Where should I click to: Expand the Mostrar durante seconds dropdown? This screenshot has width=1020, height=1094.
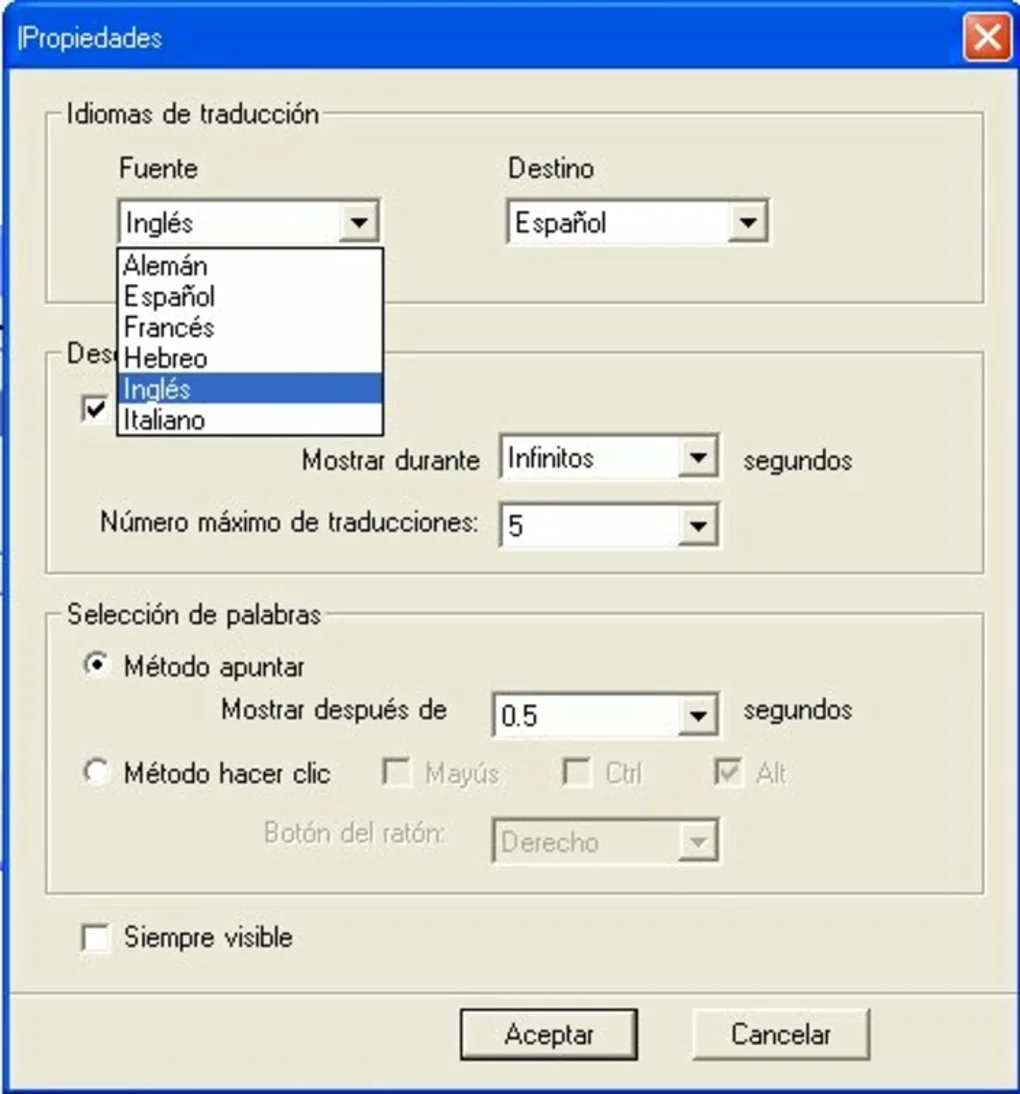point(697,458)
